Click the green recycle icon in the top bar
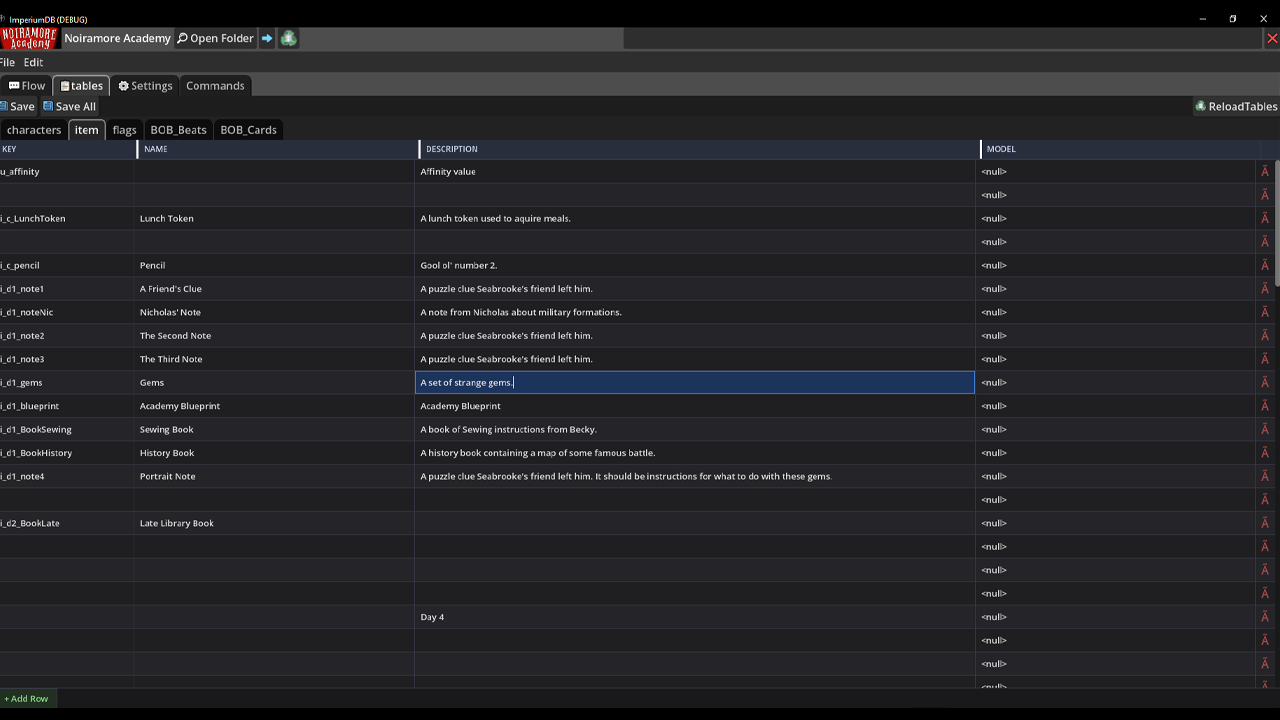The width and height of the screenshot is (1280, 720). pyautogui.click(x=288, y=38)
